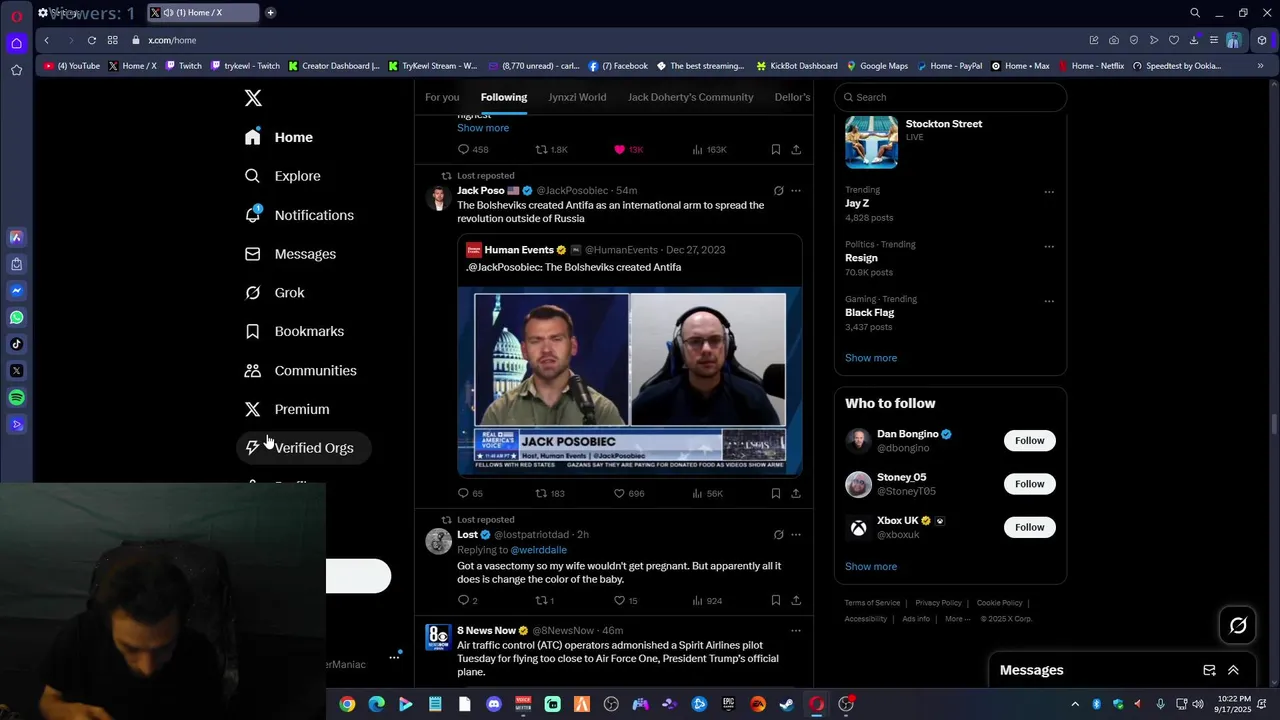This screenshot has height=720, width=1280.
Task: Open Communities in the X sidebar
Action: (x=302, y=370)
